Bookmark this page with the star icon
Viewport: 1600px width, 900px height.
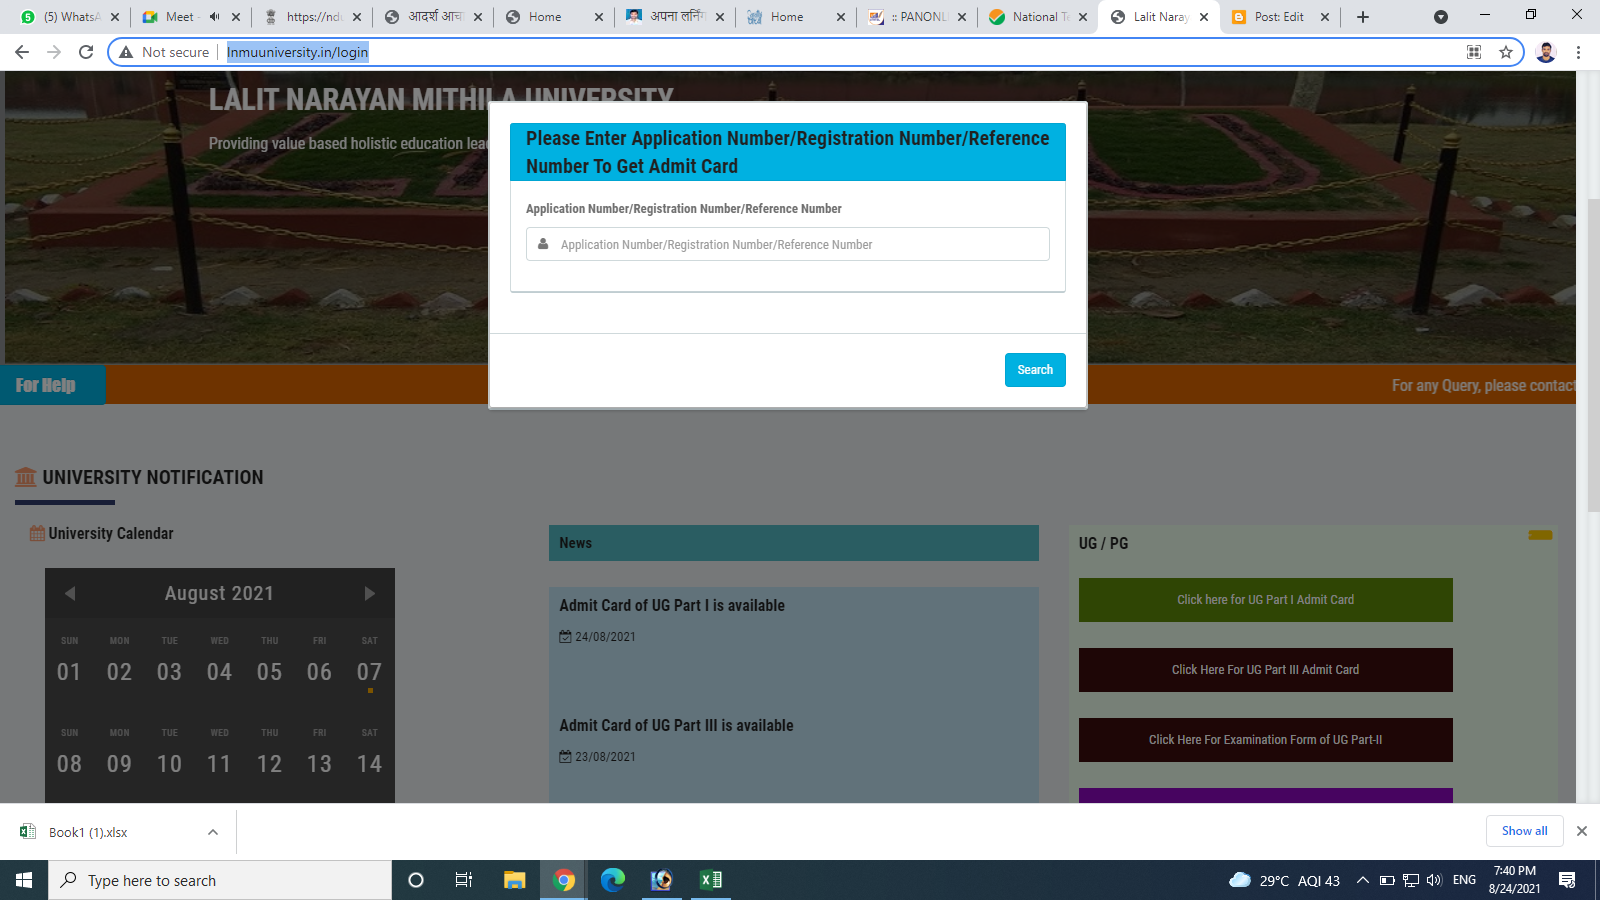point(1506,52)
